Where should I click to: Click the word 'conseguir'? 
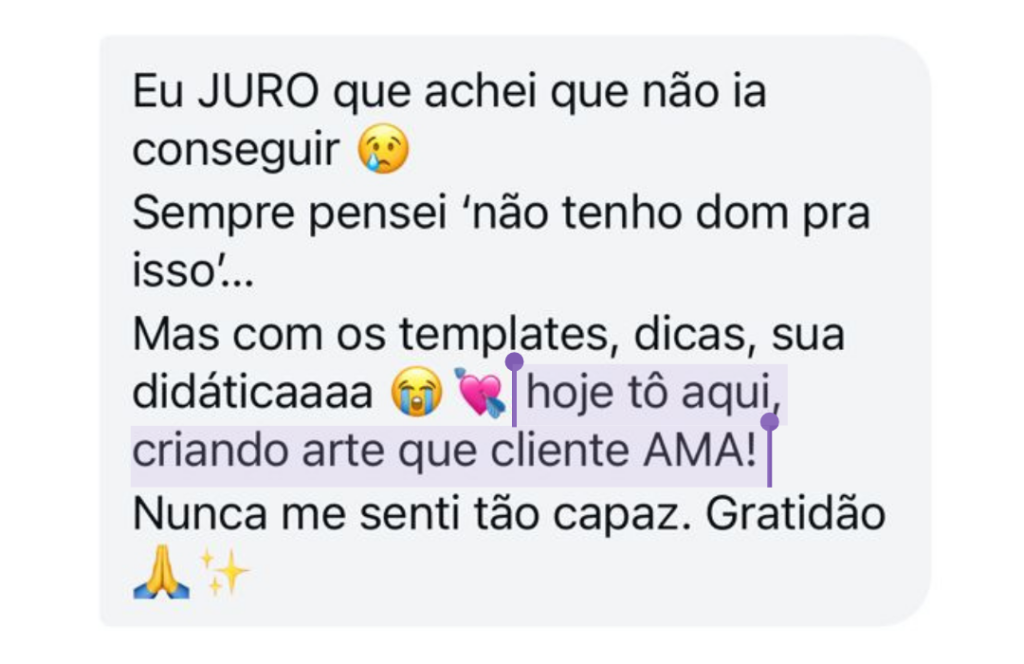point(236,151)
